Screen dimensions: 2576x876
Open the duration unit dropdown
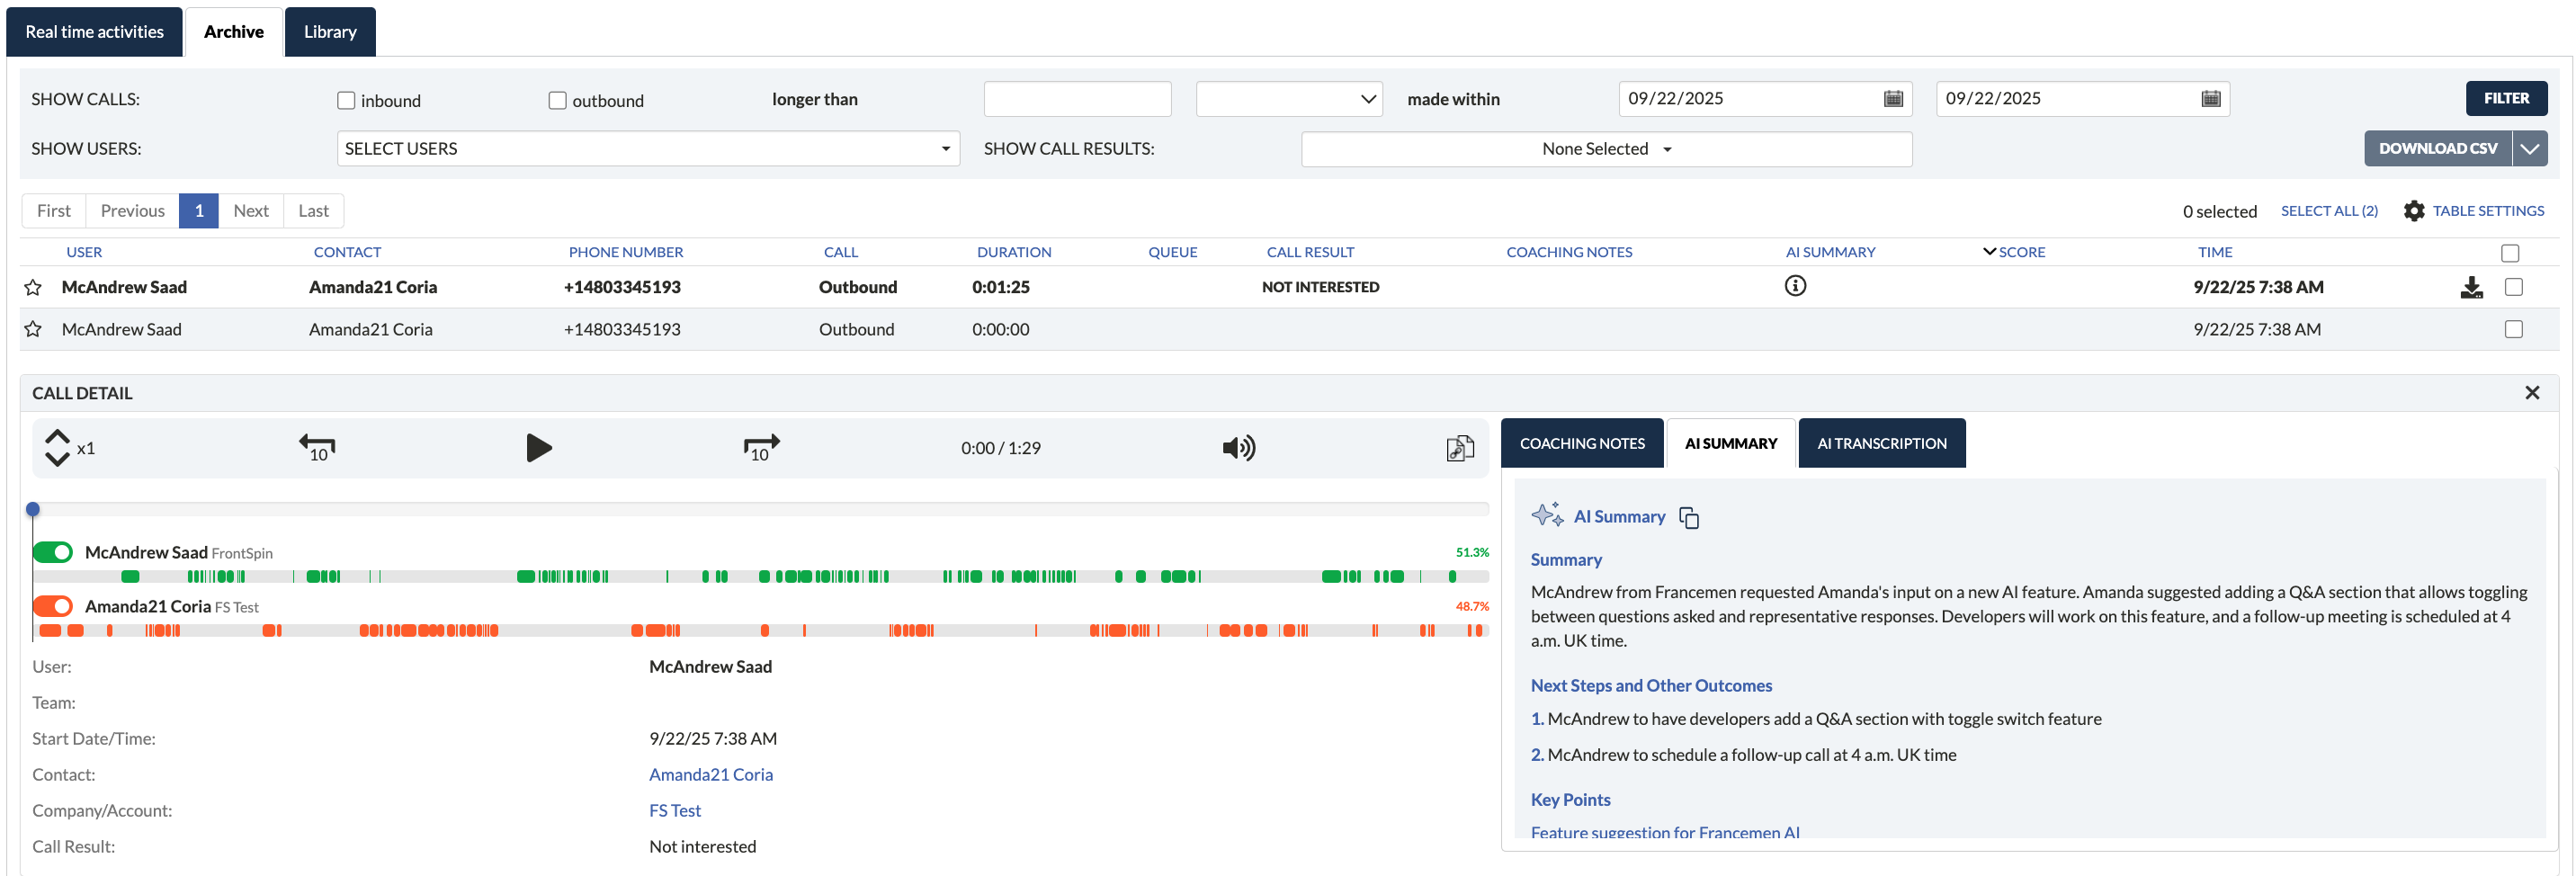[1289, 99]
